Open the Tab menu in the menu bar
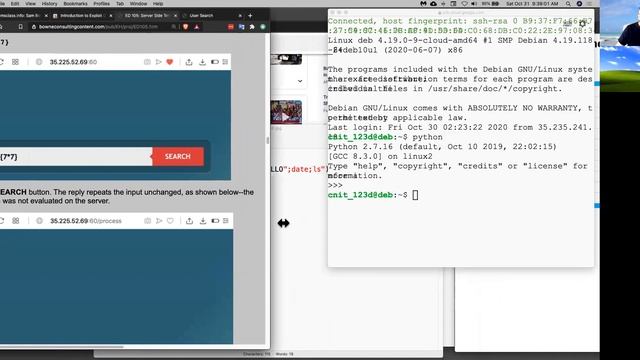The height and width of the screenshot is (360, 640). point(120,4)
